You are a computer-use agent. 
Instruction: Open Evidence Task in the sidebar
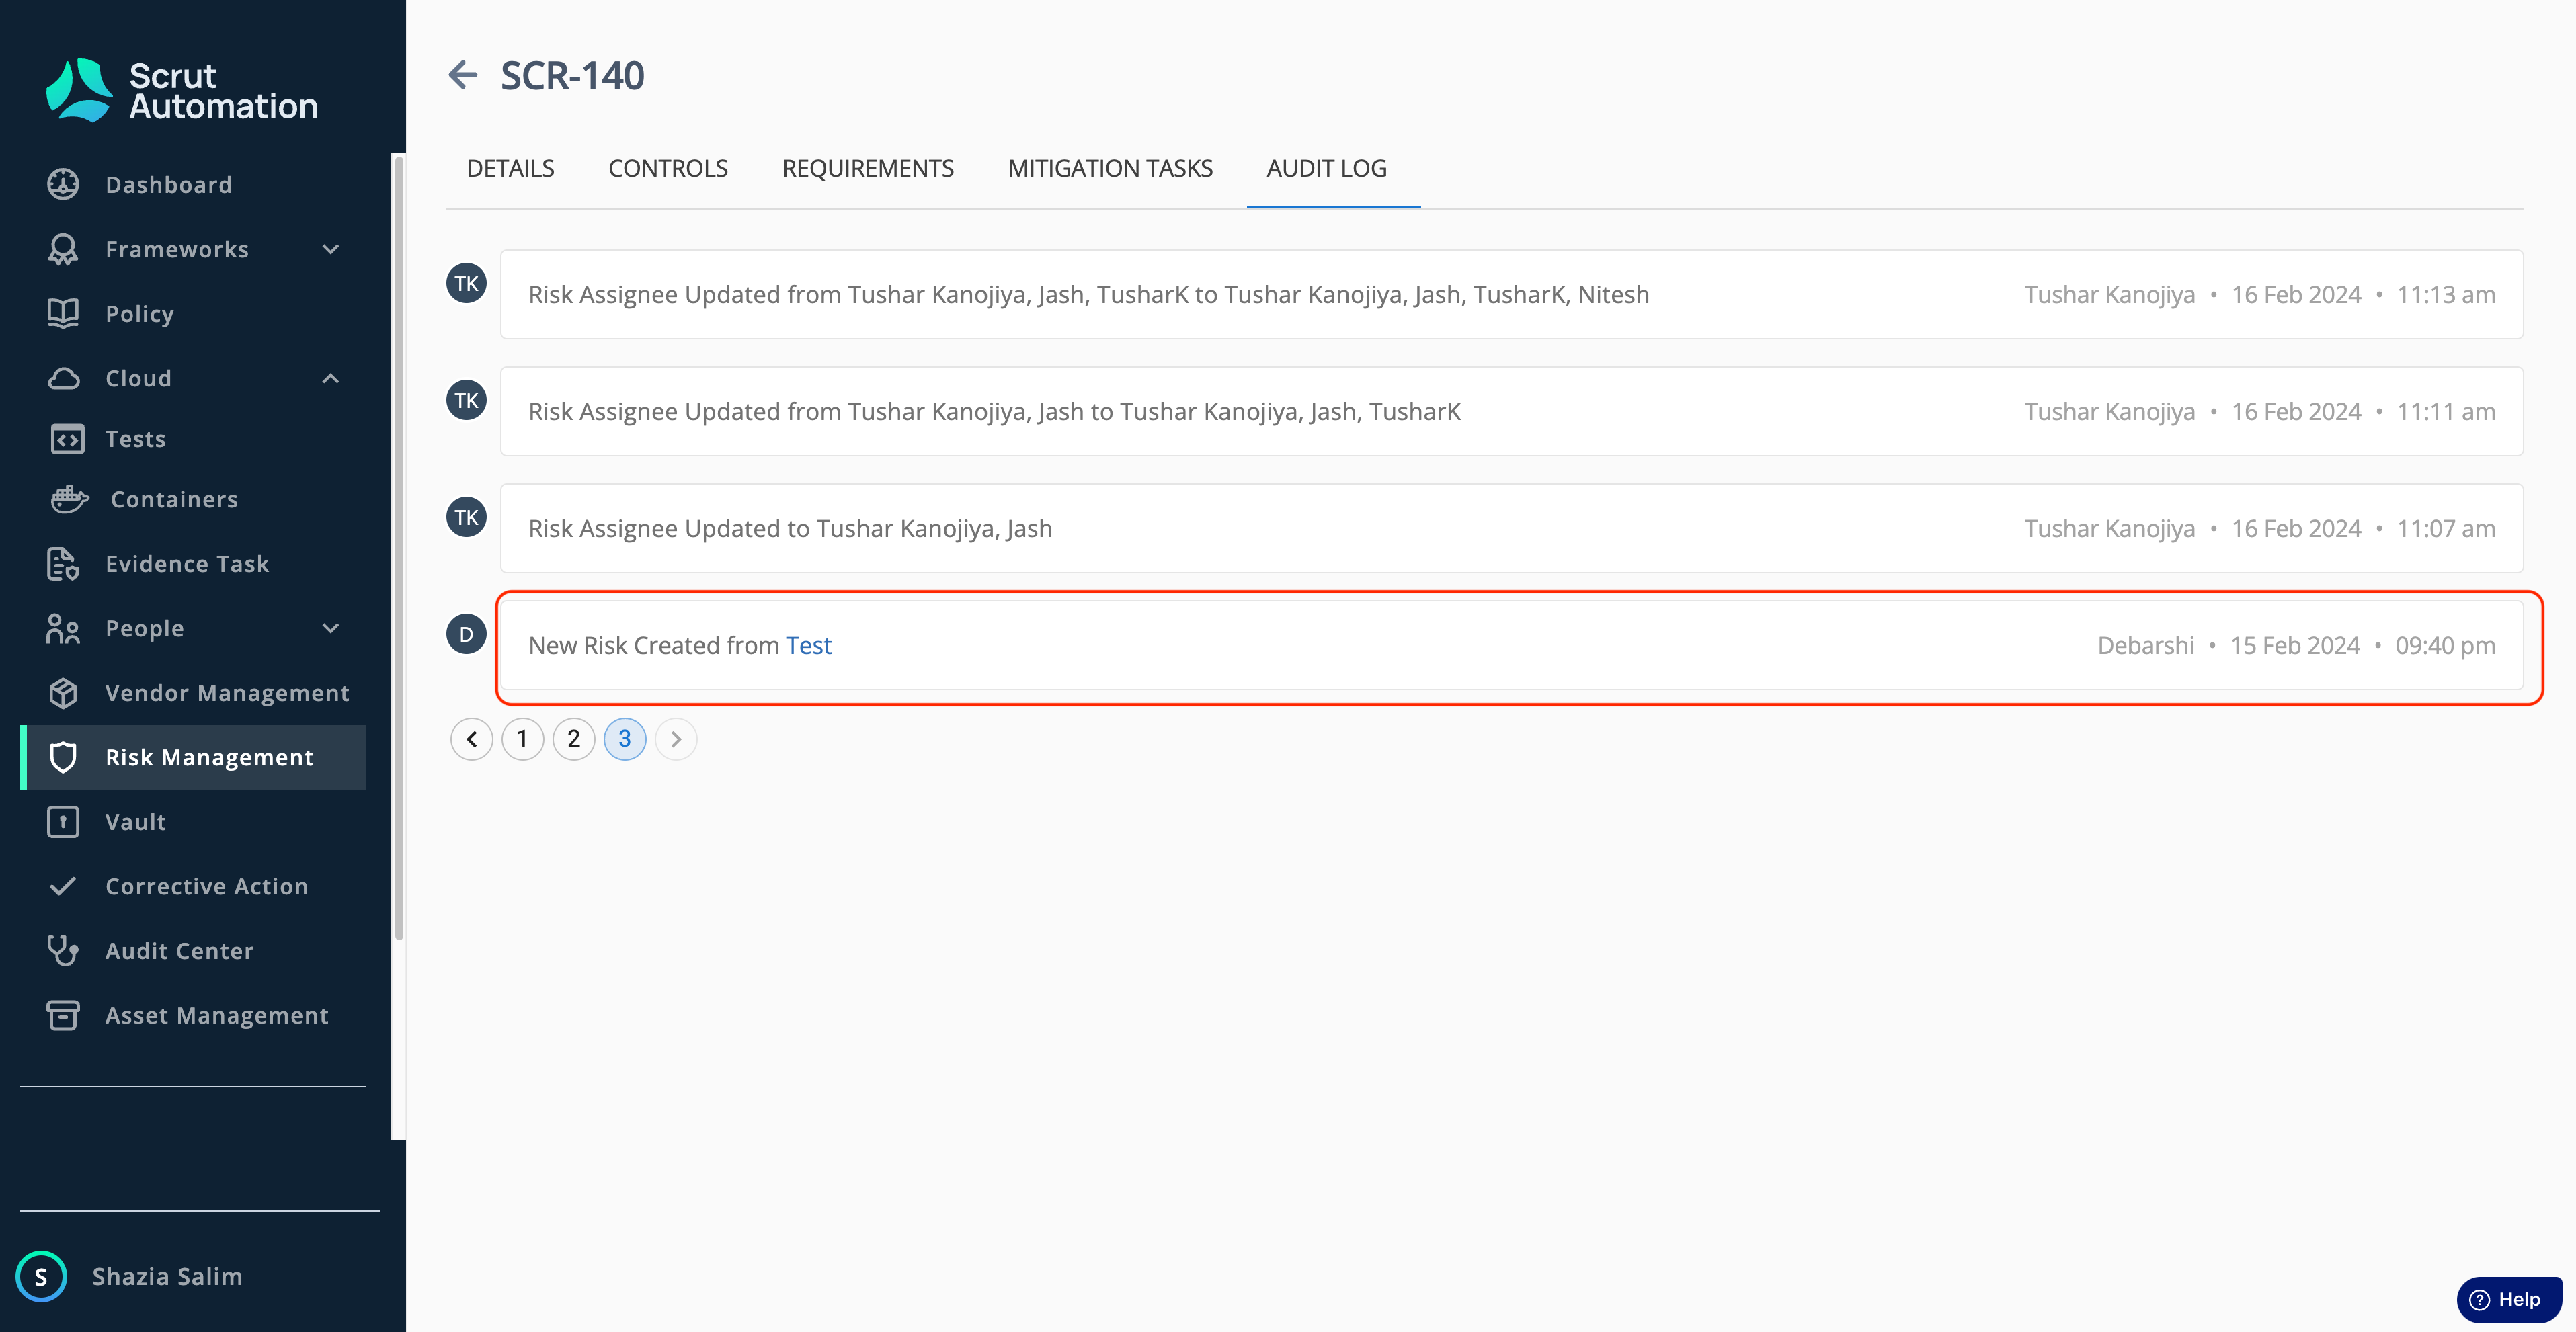[192, 564]
